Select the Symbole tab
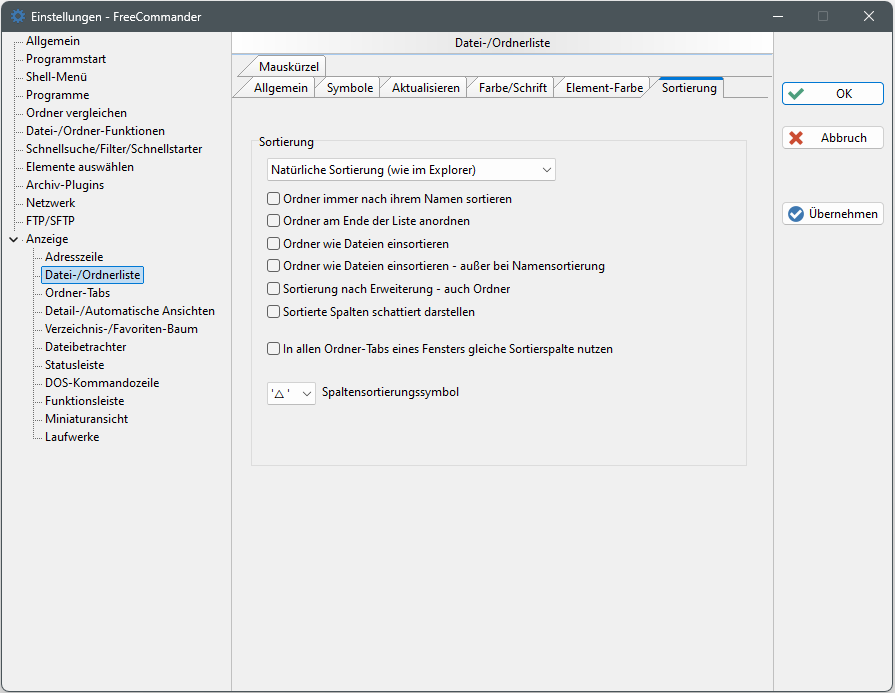The height and width of the screenshot is (693, 895). coord(349,88)
